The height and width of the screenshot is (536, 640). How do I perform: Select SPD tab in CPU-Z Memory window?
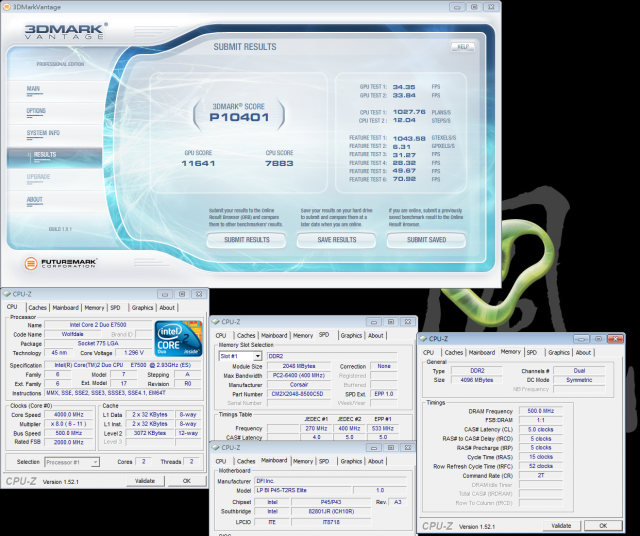532,352
